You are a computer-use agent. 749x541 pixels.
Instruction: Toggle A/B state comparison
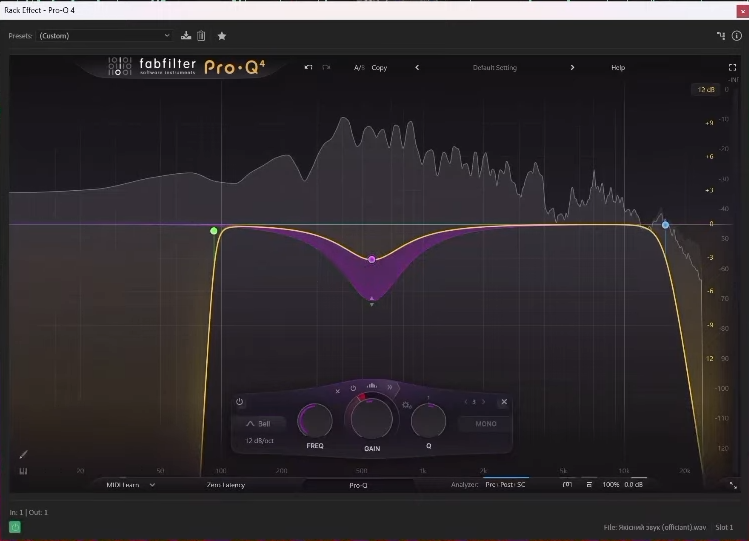pos(359,67)
